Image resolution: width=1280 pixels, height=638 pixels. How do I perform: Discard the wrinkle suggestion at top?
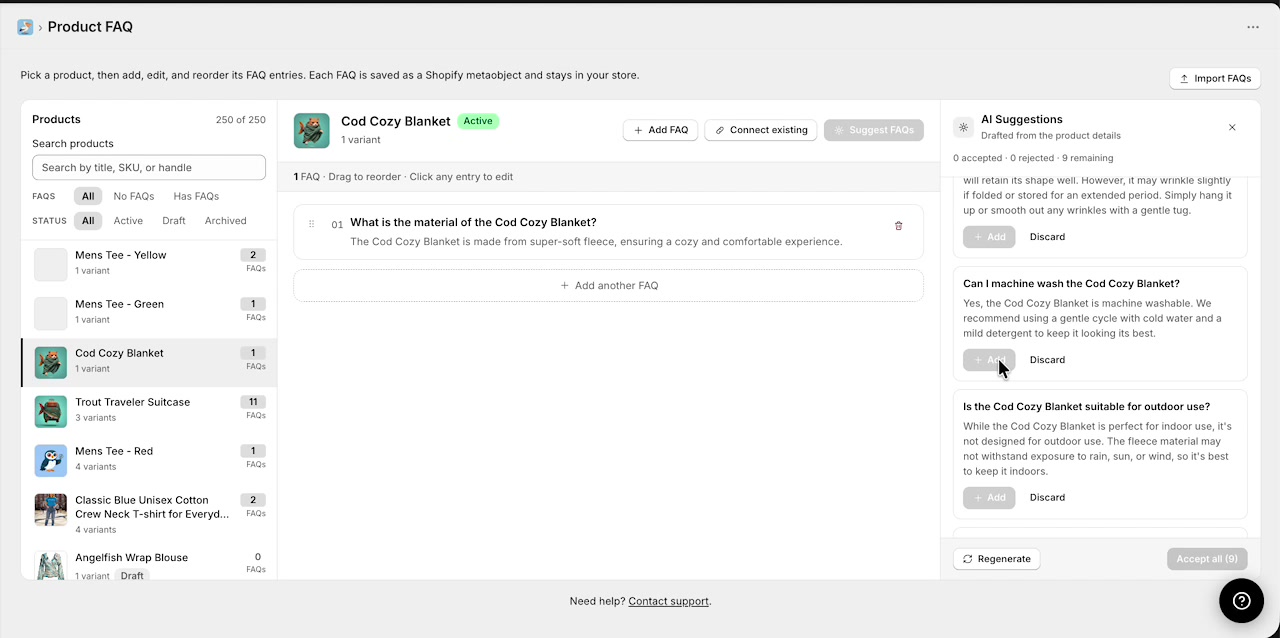pos(1047,237)
